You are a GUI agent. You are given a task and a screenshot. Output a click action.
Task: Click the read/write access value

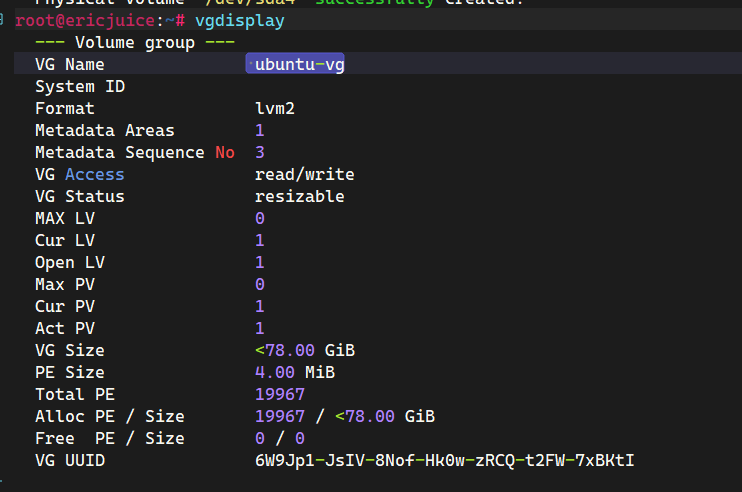[304, 174]
